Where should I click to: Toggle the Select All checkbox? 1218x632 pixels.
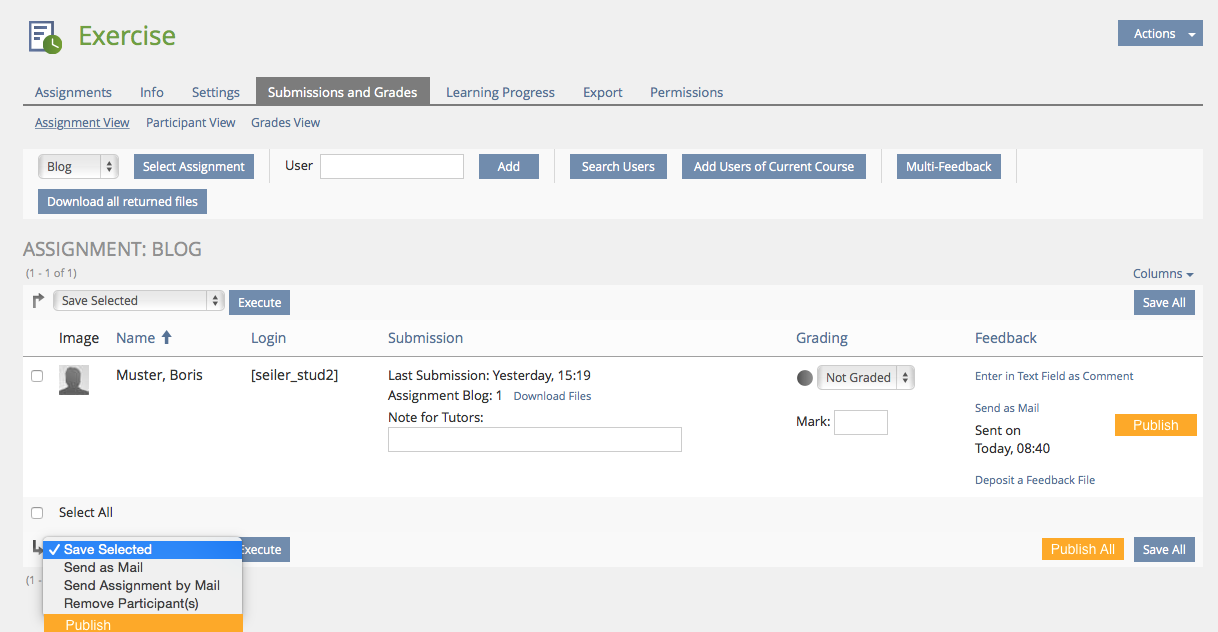pos(37,513)
